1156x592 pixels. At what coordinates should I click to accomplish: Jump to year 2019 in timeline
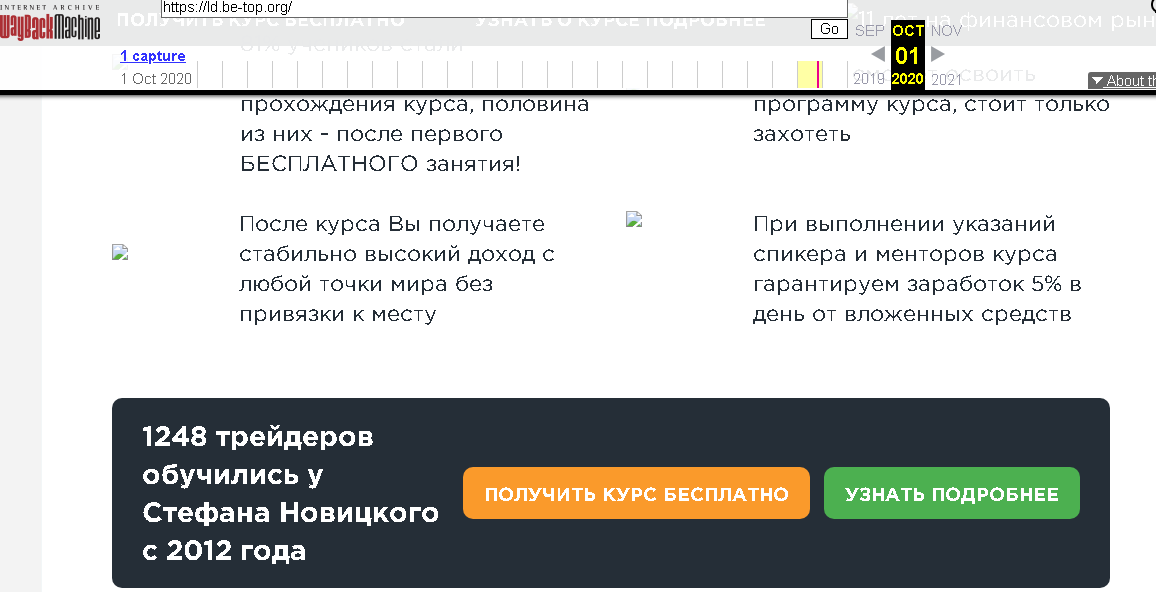point(868,79)
